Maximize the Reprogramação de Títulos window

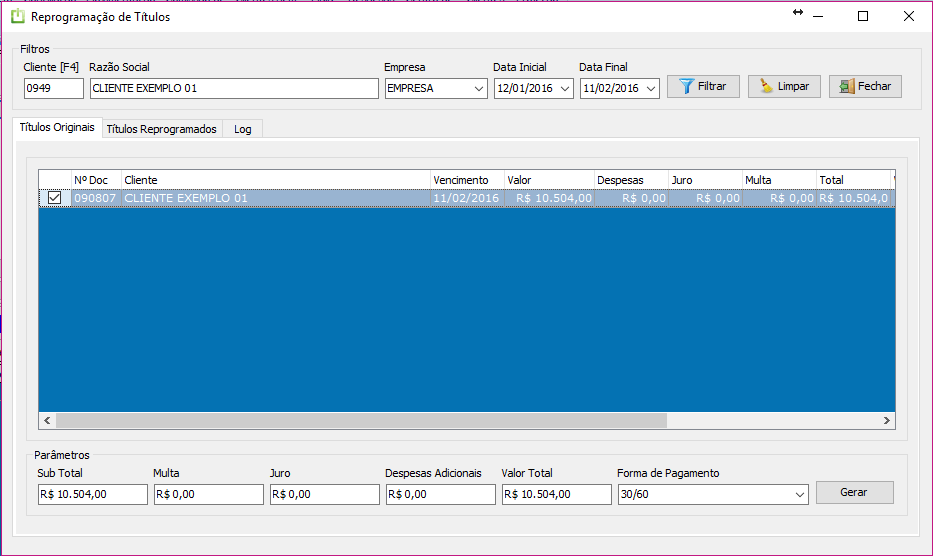point(863,16)
